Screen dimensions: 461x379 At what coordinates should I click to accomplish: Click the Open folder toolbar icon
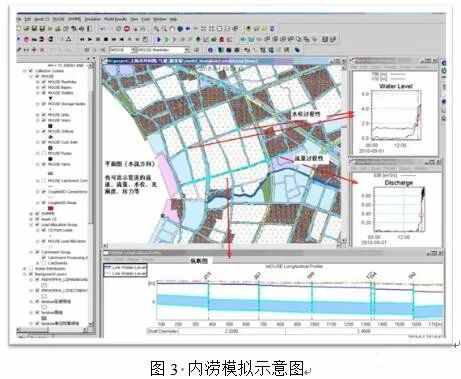tap(26, 29)
